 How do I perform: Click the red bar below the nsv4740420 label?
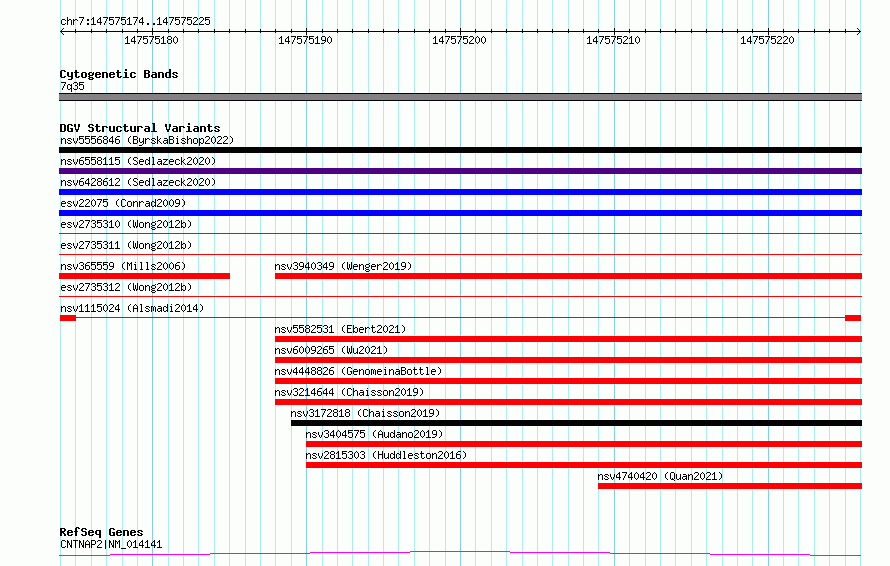(730, 487)
